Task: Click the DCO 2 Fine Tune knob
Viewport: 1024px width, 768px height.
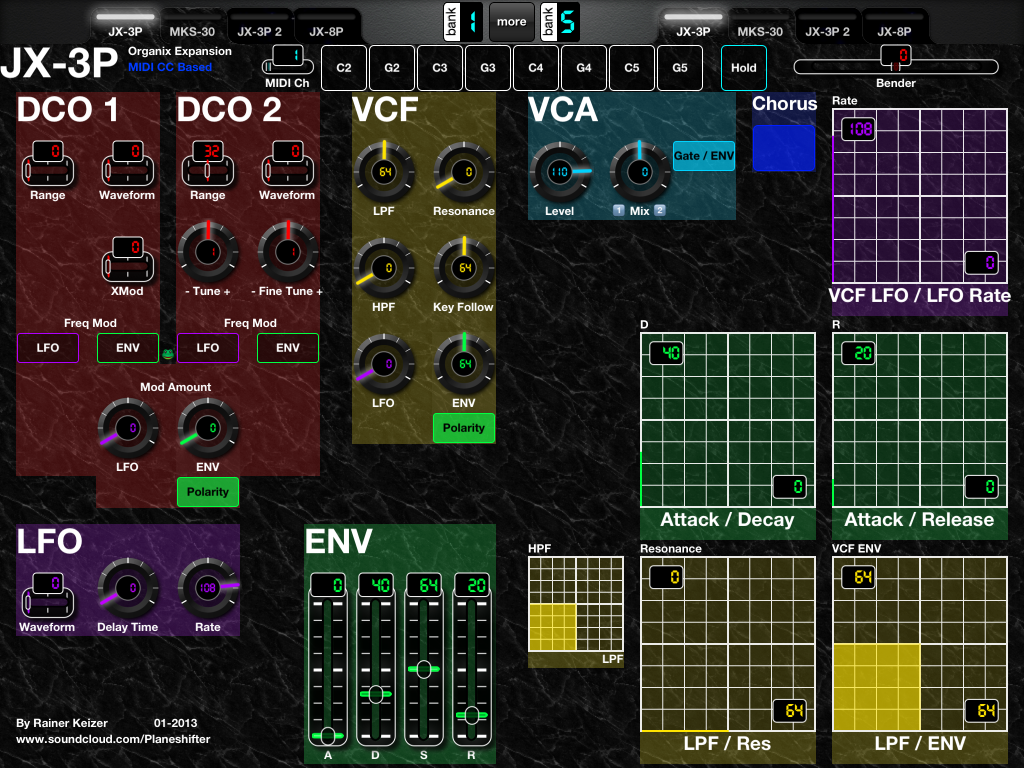Action: (288, 252)
